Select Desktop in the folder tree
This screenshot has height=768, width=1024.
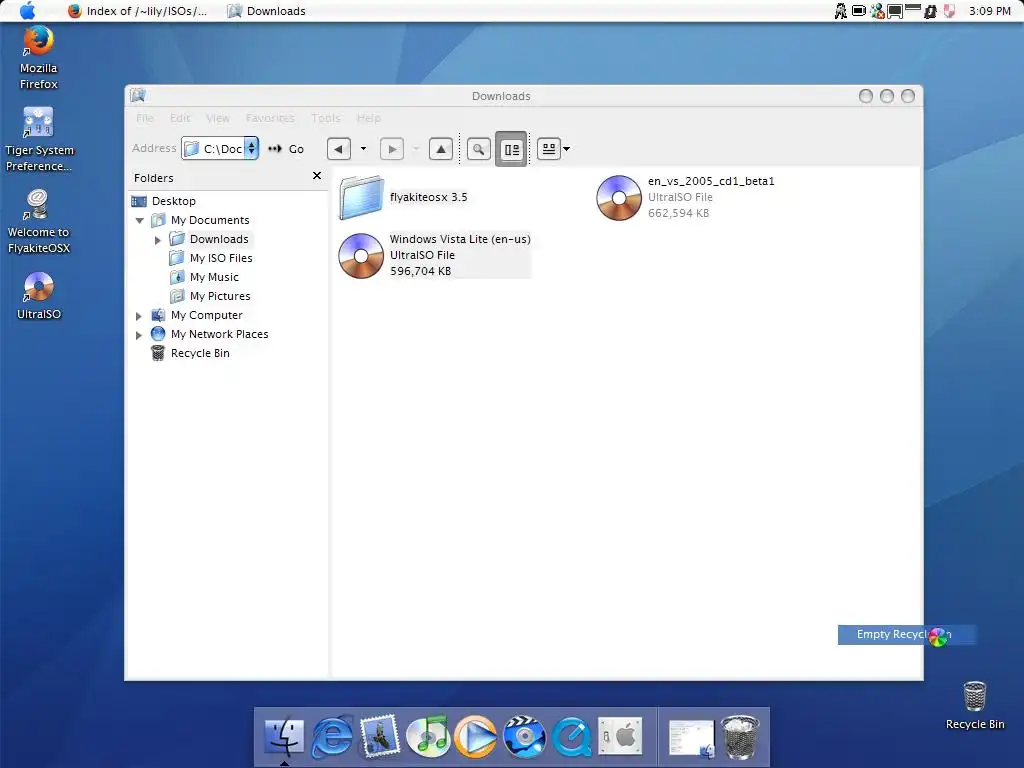(173, 201)
